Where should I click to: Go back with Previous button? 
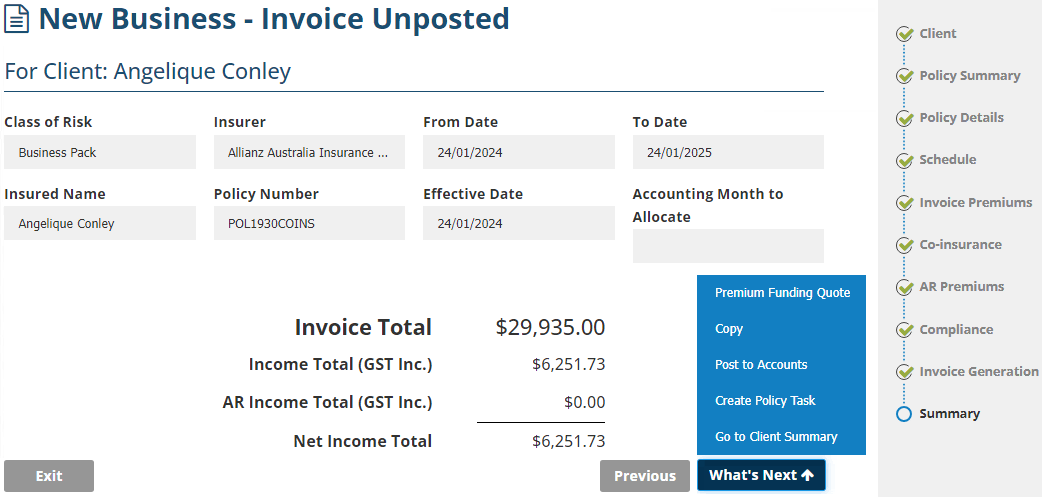point(644,476)
